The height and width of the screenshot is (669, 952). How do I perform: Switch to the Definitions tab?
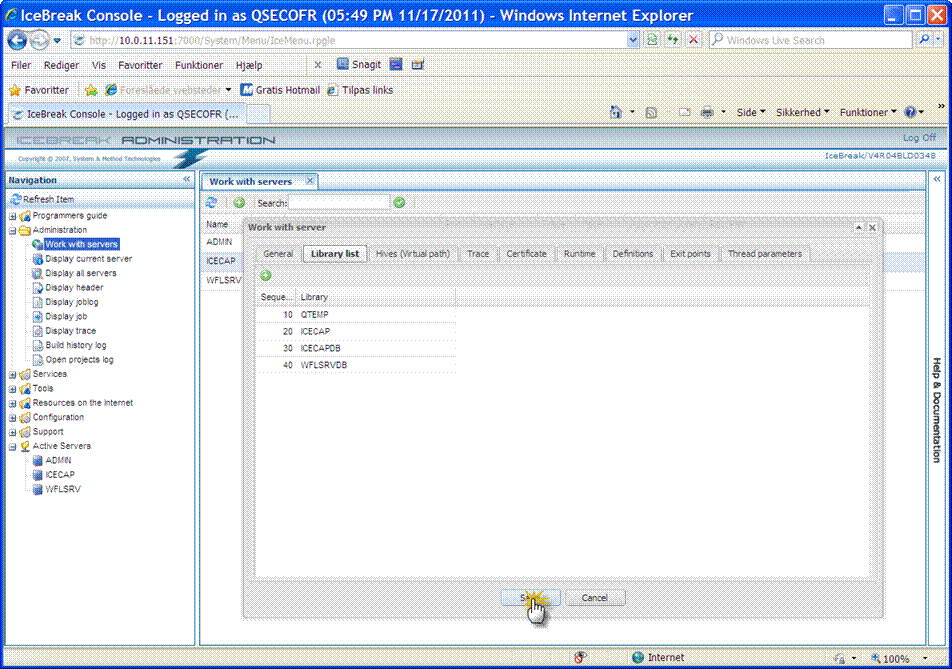(x=633, y=254)
